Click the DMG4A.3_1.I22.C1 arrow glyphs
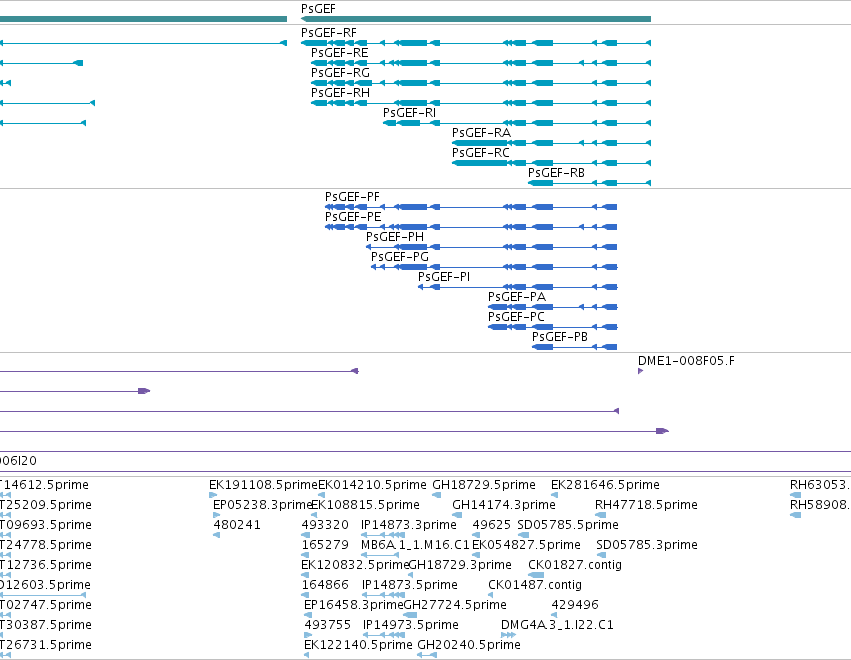Image resolution: width=851 pixels, height=660 pixels. point(509,635)
